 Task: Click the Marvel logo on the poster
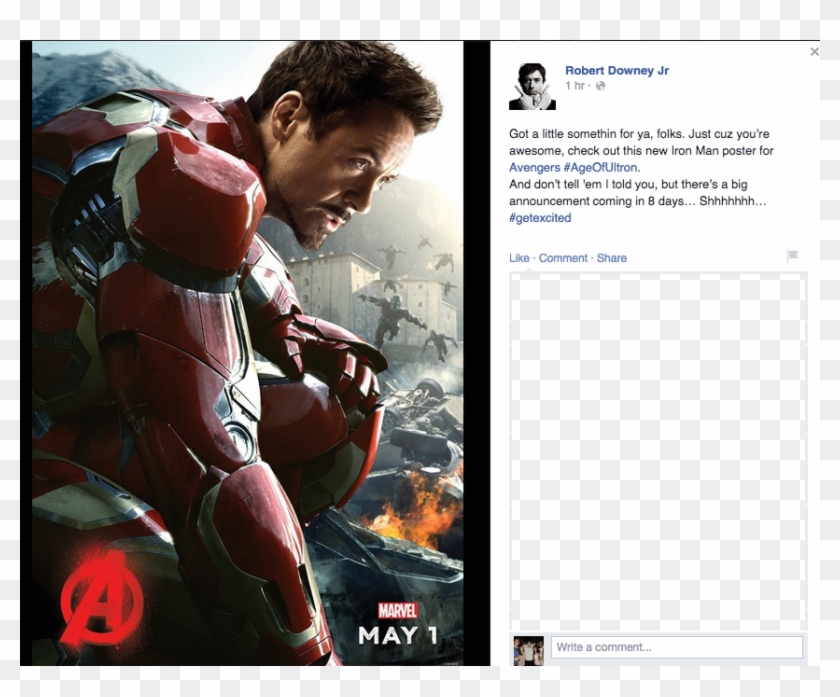pyautogui.click(x=398, y=610)
